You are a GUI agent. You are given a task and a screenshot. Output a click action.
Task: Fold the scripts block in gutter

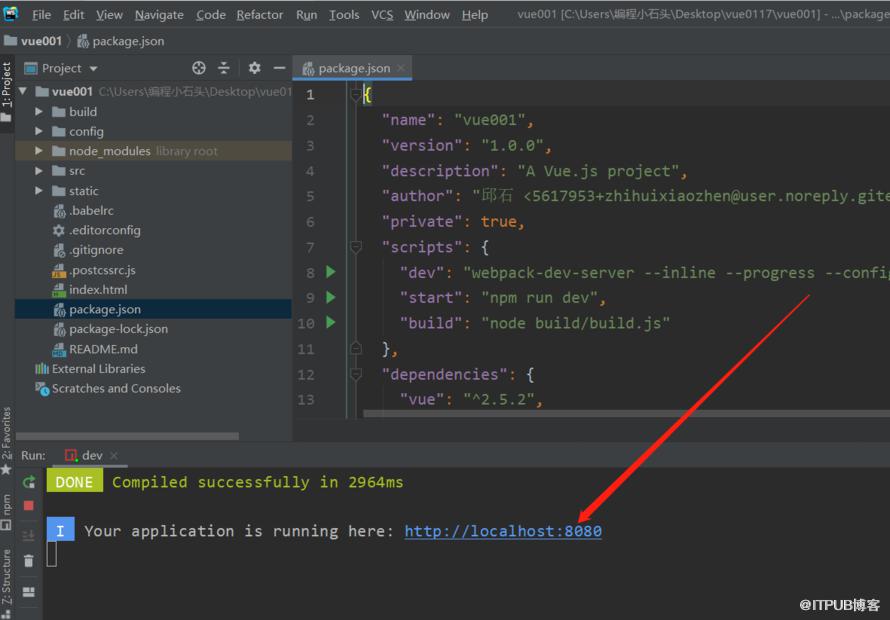pos(356,247)
